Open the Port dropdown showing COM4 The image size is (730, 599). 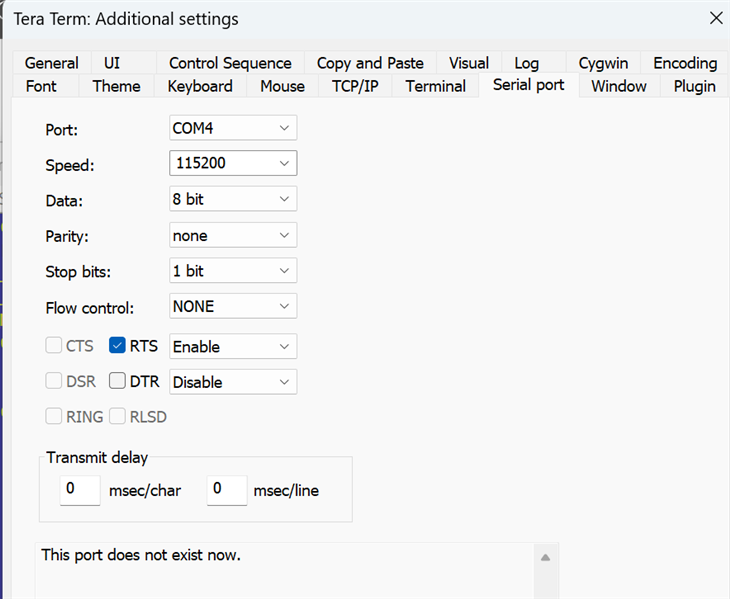click(x=233, y=128)
